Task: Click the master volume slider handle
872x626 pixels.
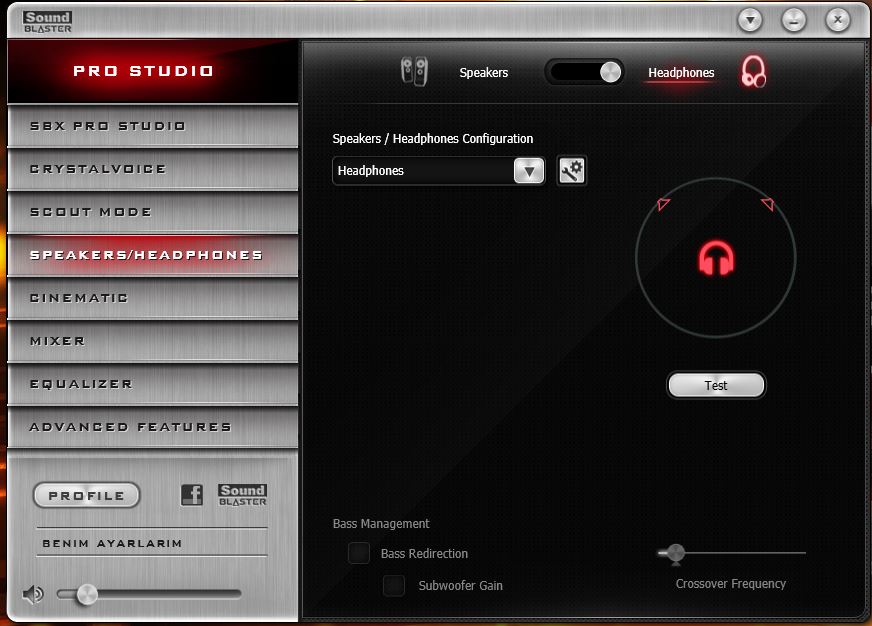Action: click(x=87, y=594)
